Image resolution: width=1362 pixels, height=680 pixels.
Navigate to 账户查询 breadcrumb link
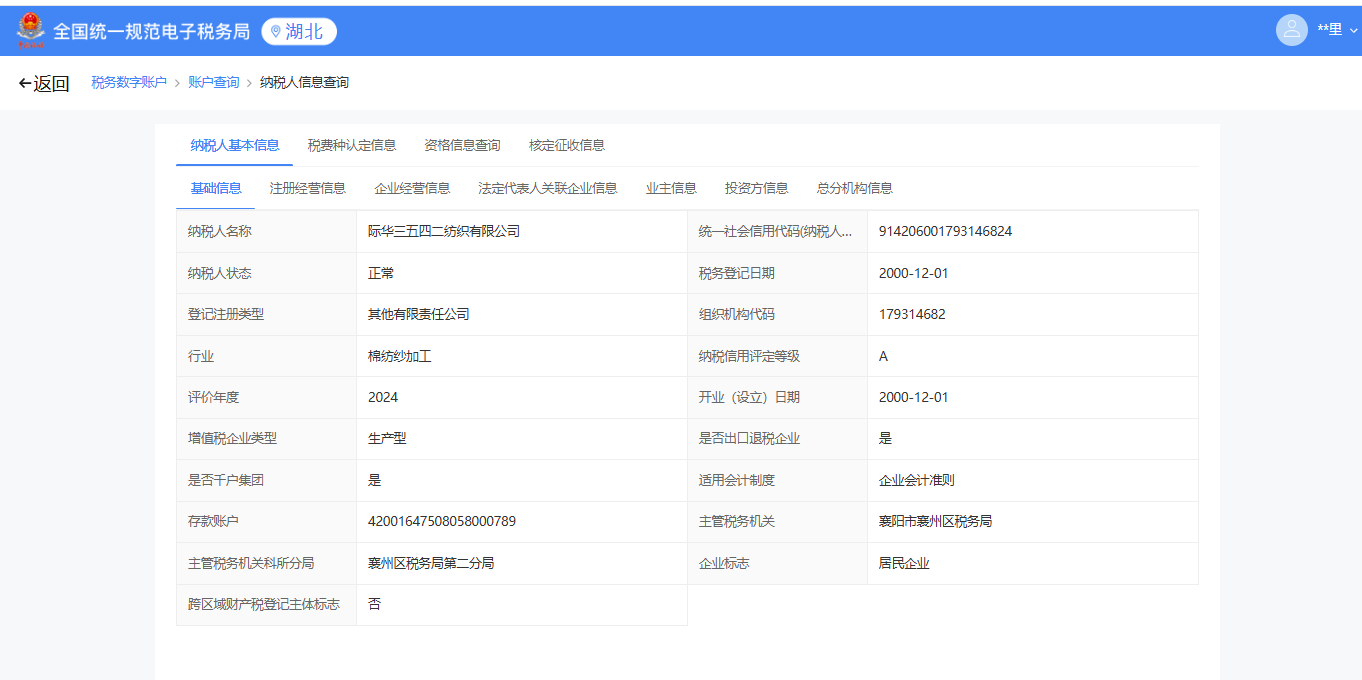[214, 83]
